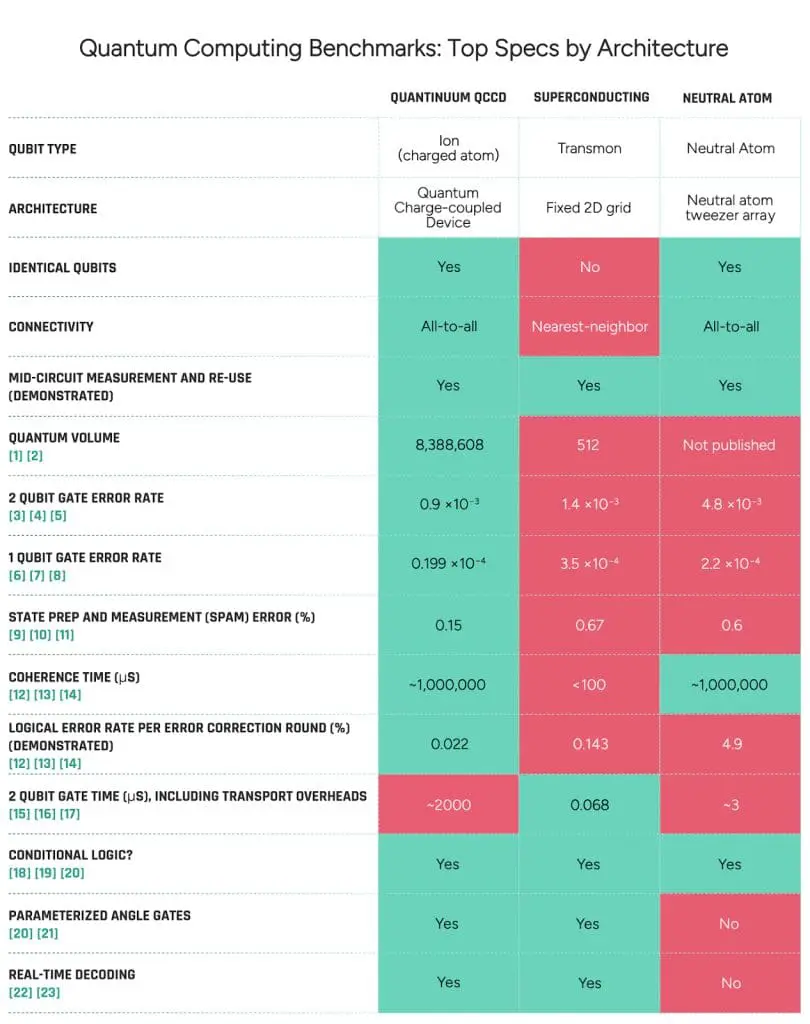This screenshot has width=810, height=1024.
Task: Open reference [5] under 2 Qubit Gate Error Rate
Action: (58, 516)
